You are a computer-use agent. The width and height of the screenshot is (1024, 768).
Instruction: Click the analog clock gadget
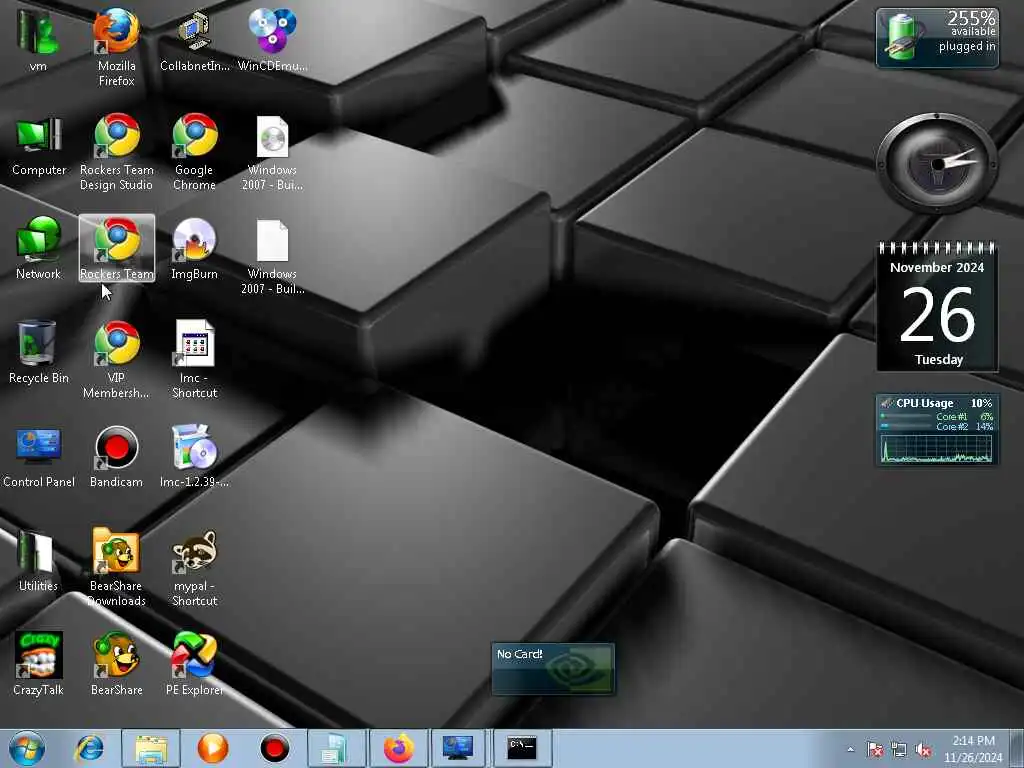coord(938,163)
